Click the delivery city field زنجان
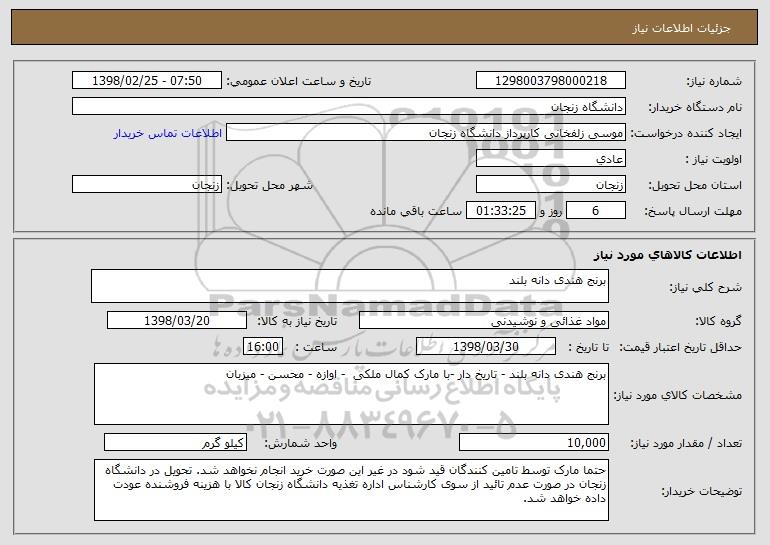This screenshot has height=545, width=770. [x=147, y=185]
